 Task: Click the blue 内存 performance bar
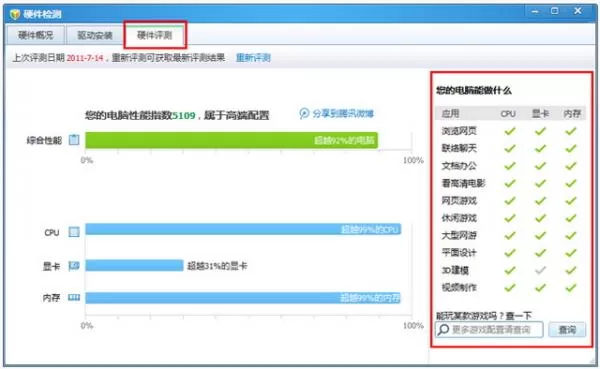click(x=243, y=298)
